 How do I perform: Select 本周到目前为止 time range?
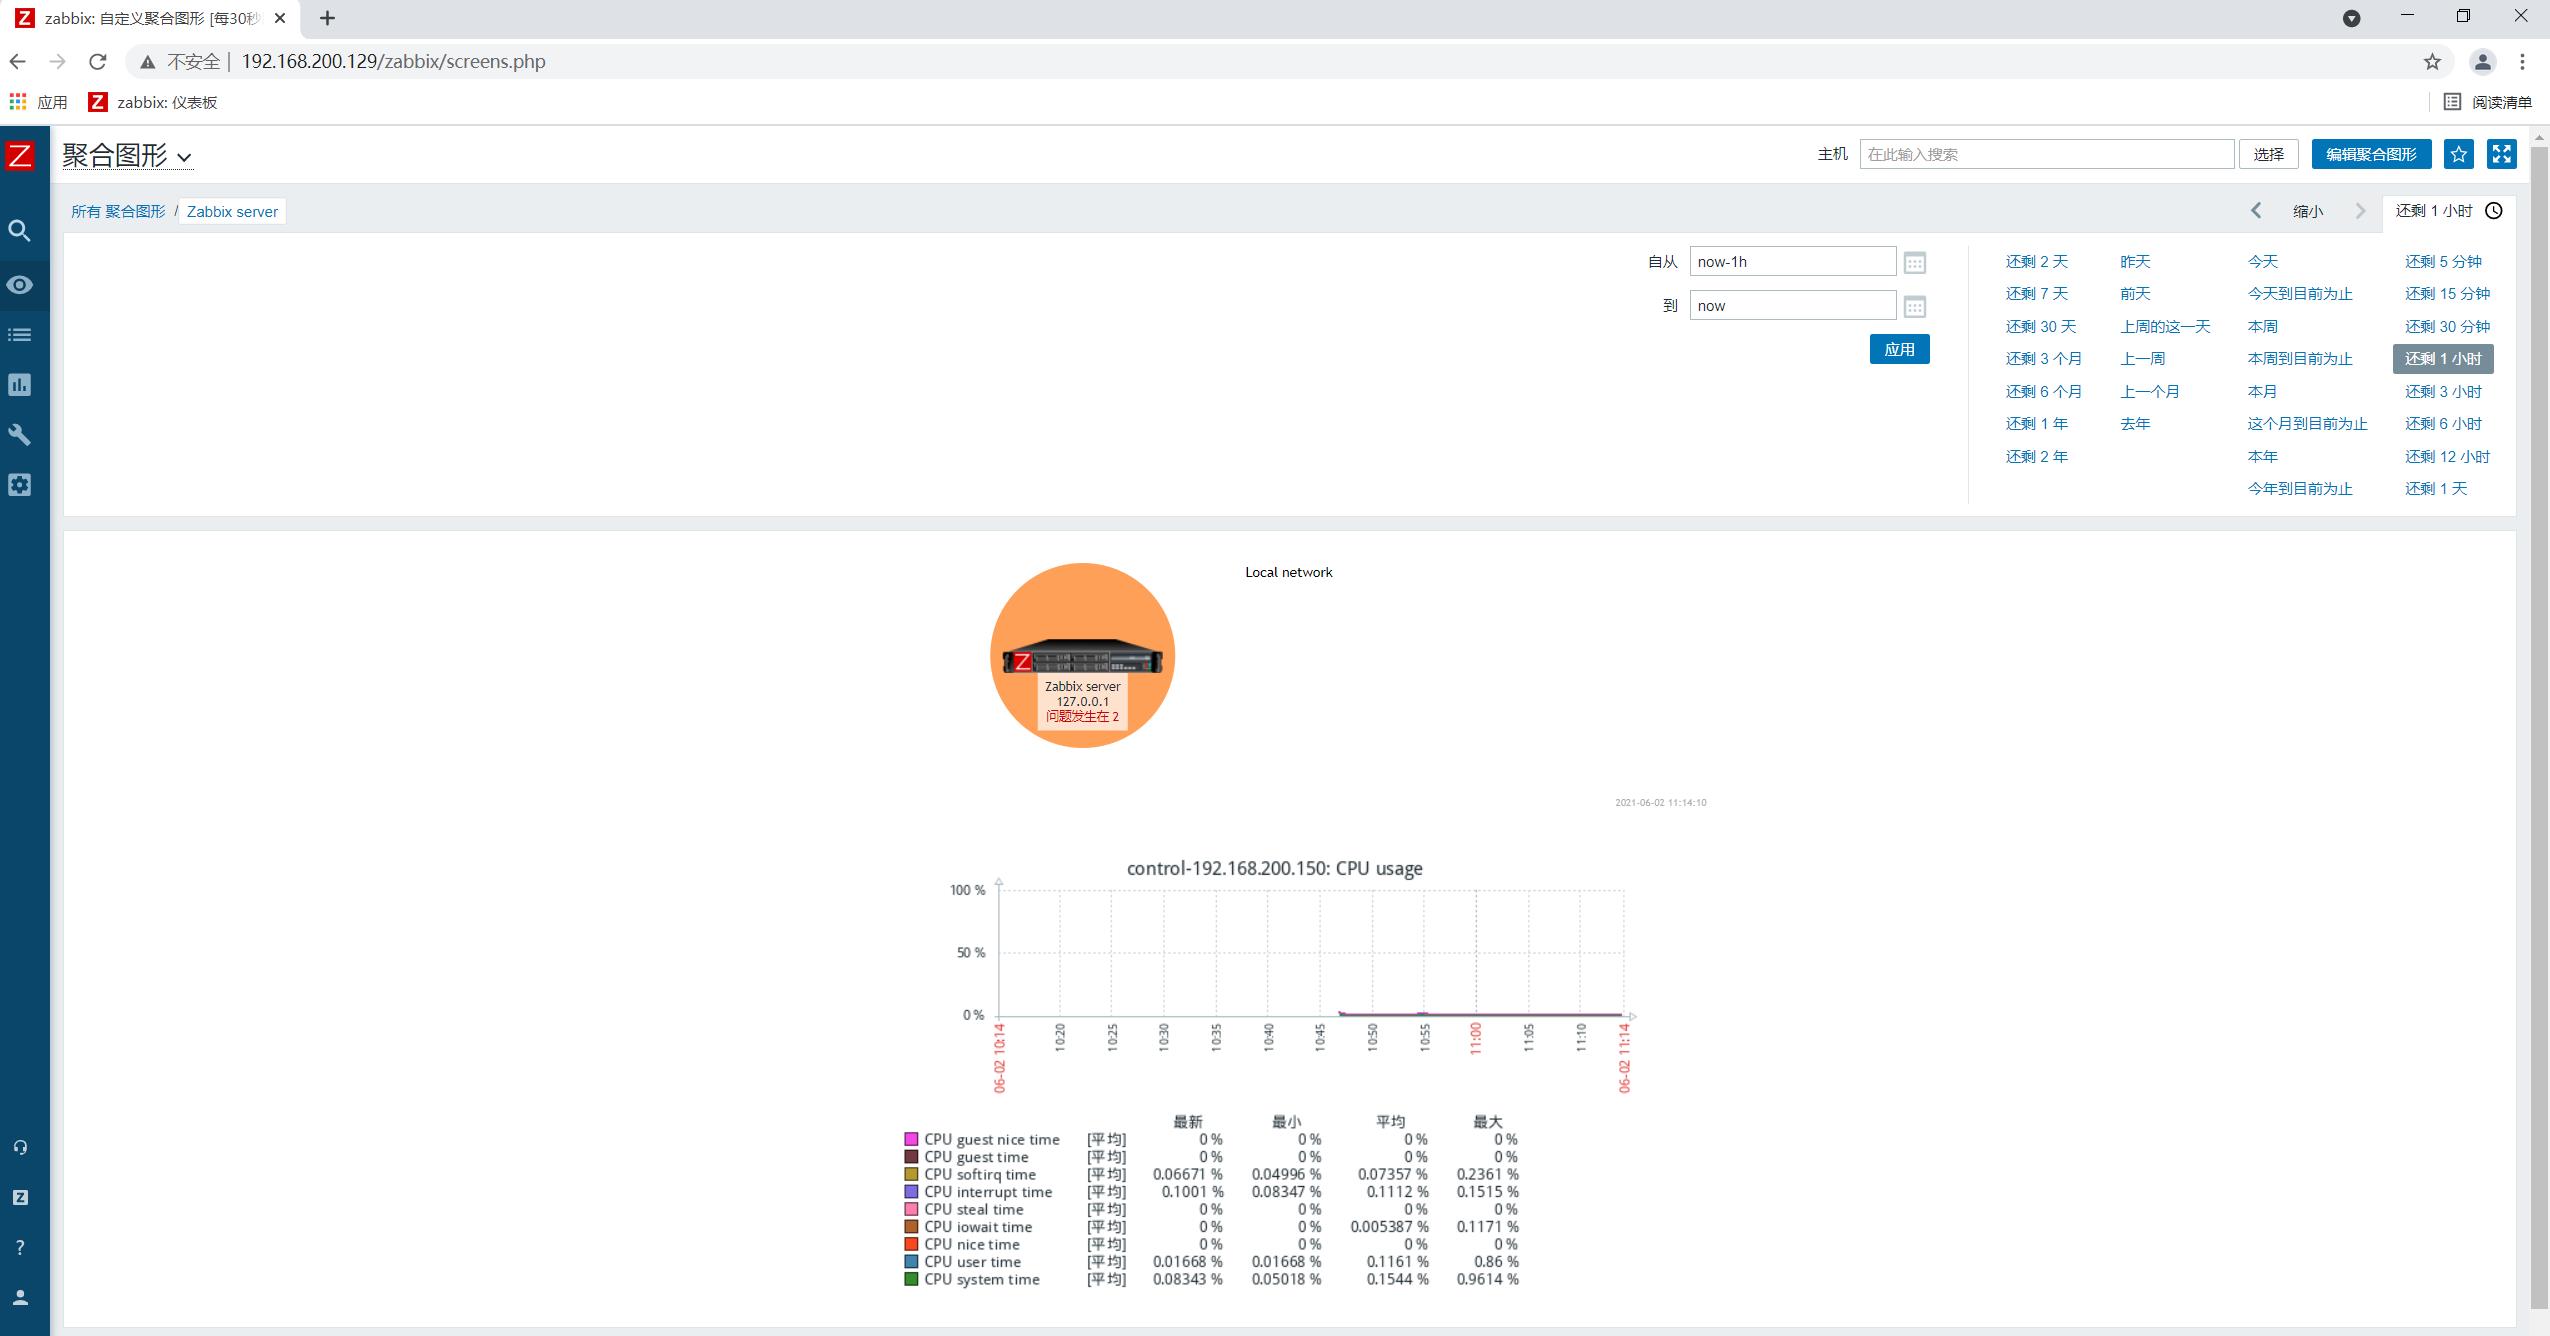point(2300,359)
